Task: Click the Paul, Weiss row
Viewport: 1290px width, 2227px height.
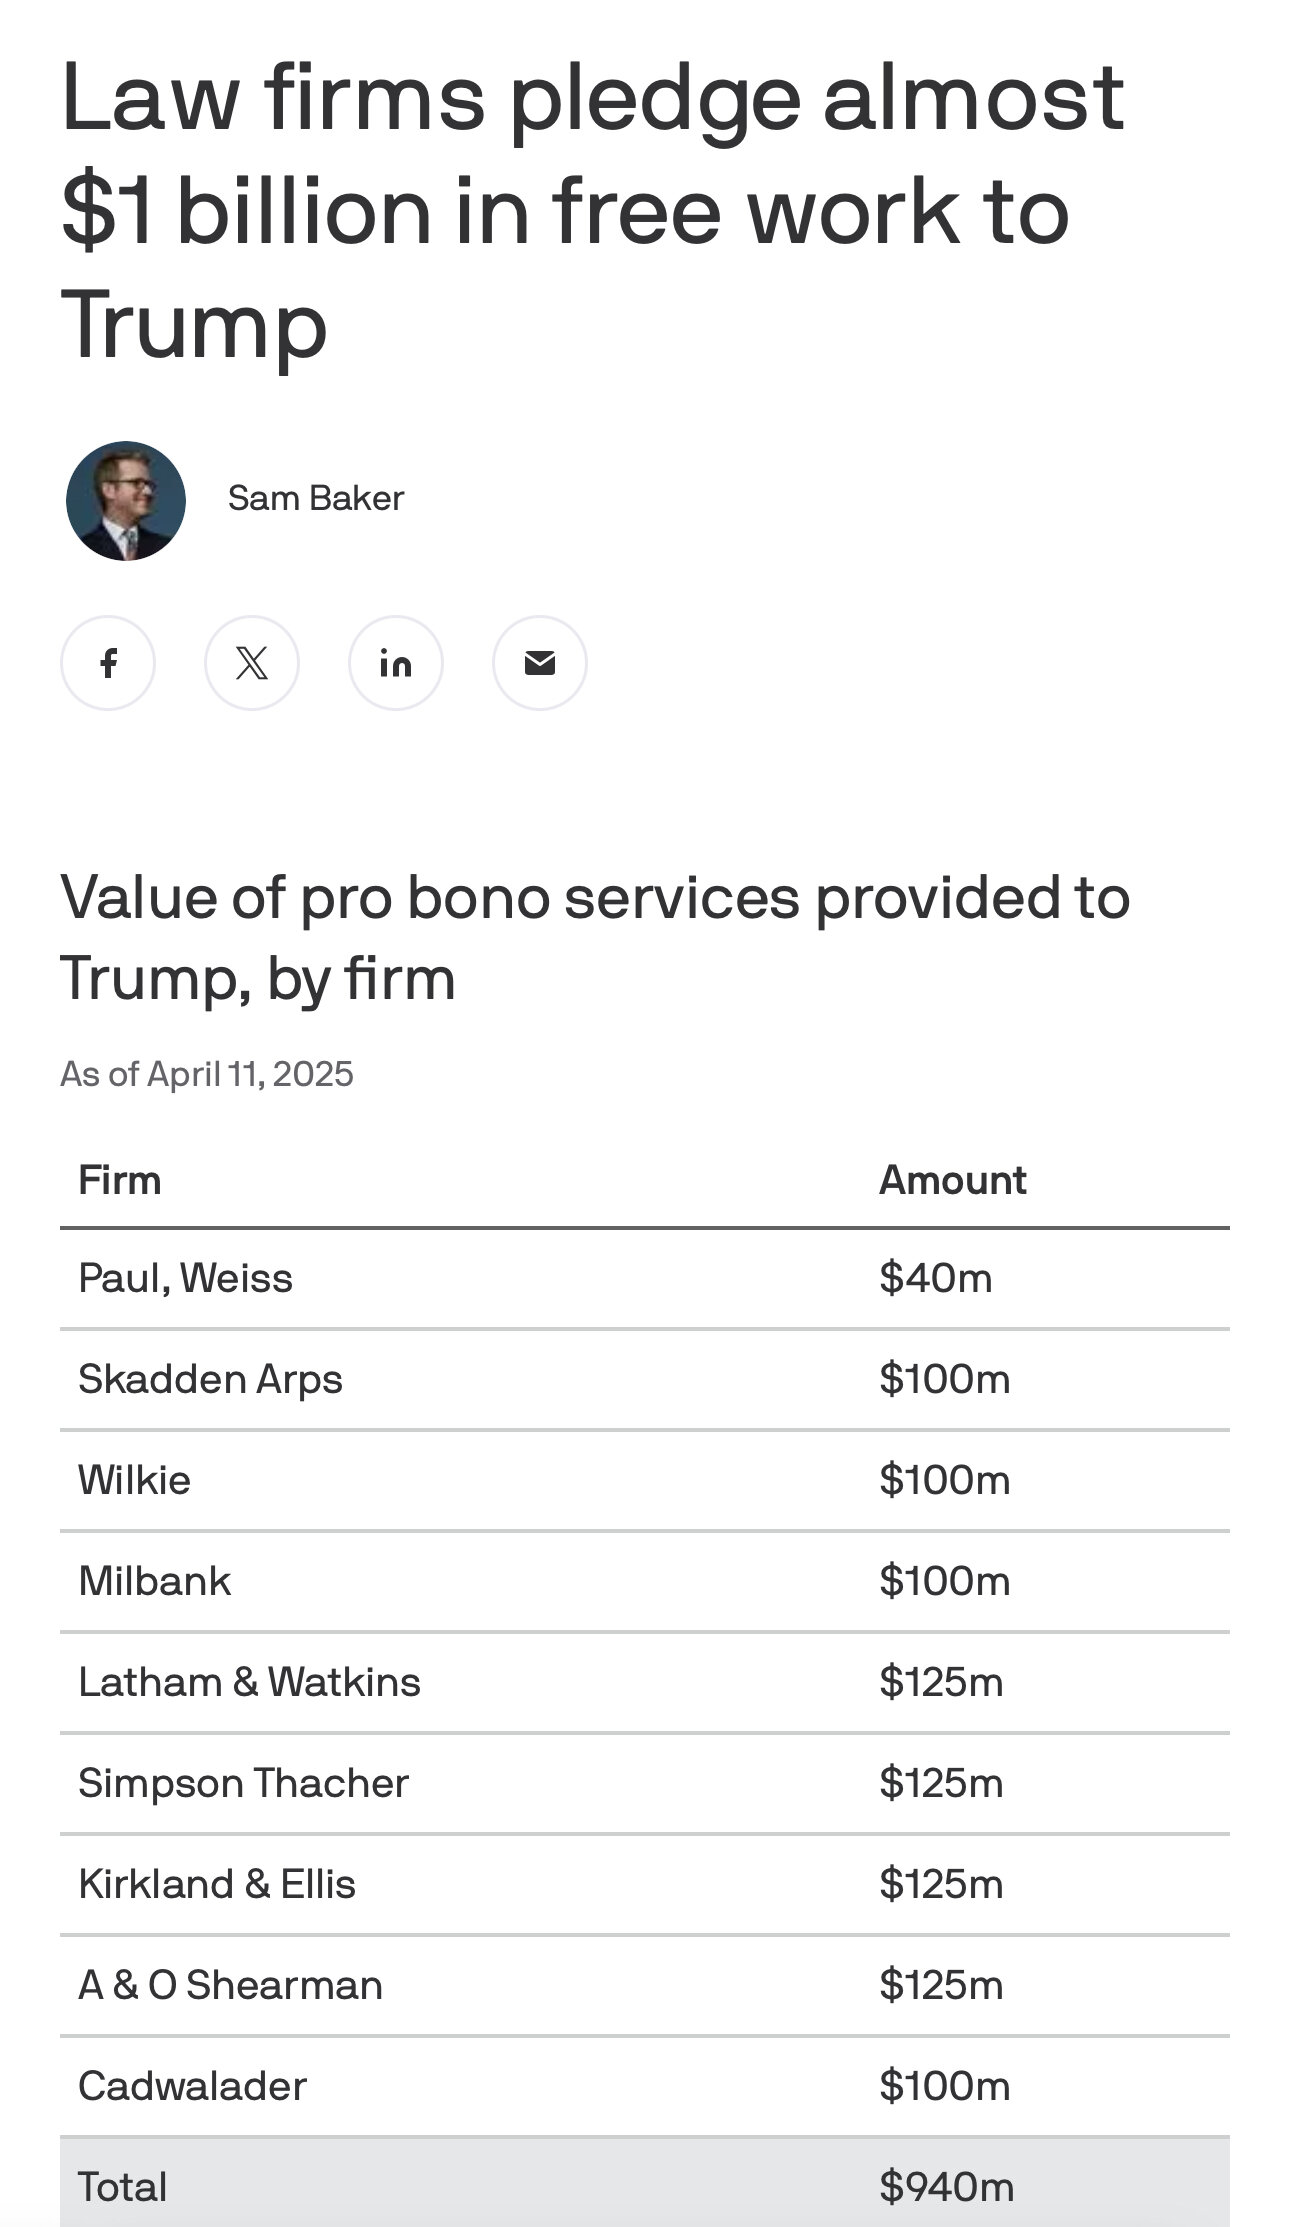Action: [x=645, y=1279]
